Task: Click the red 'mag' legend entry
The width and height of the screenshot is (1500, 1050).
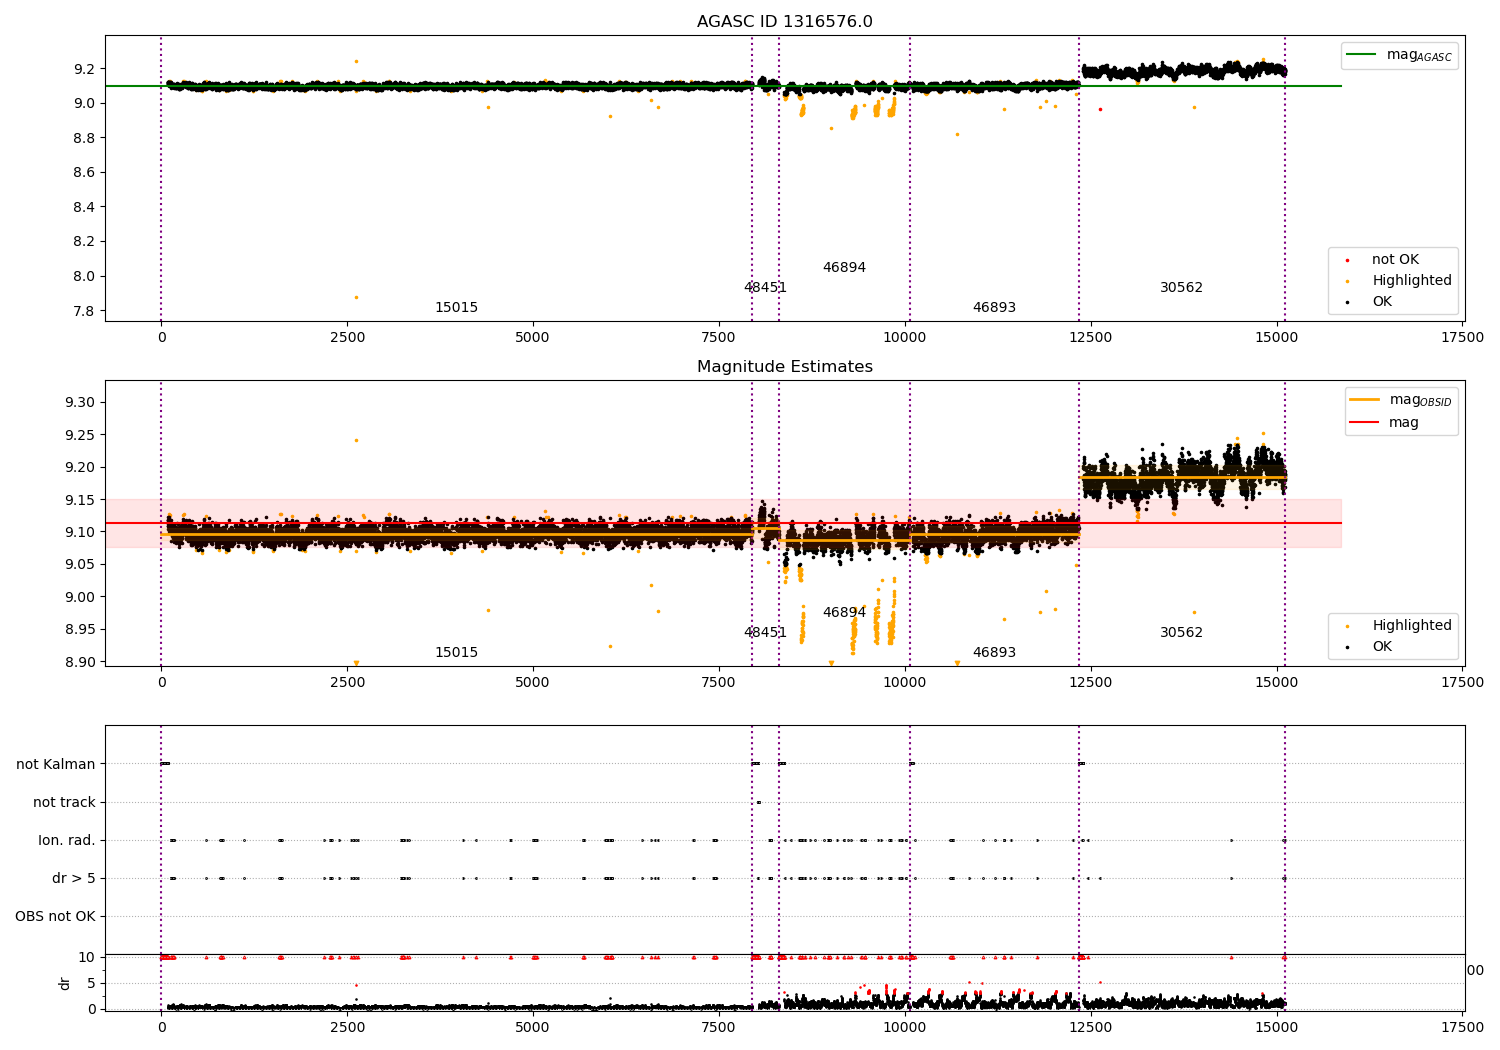Action: click(1385, 422)
